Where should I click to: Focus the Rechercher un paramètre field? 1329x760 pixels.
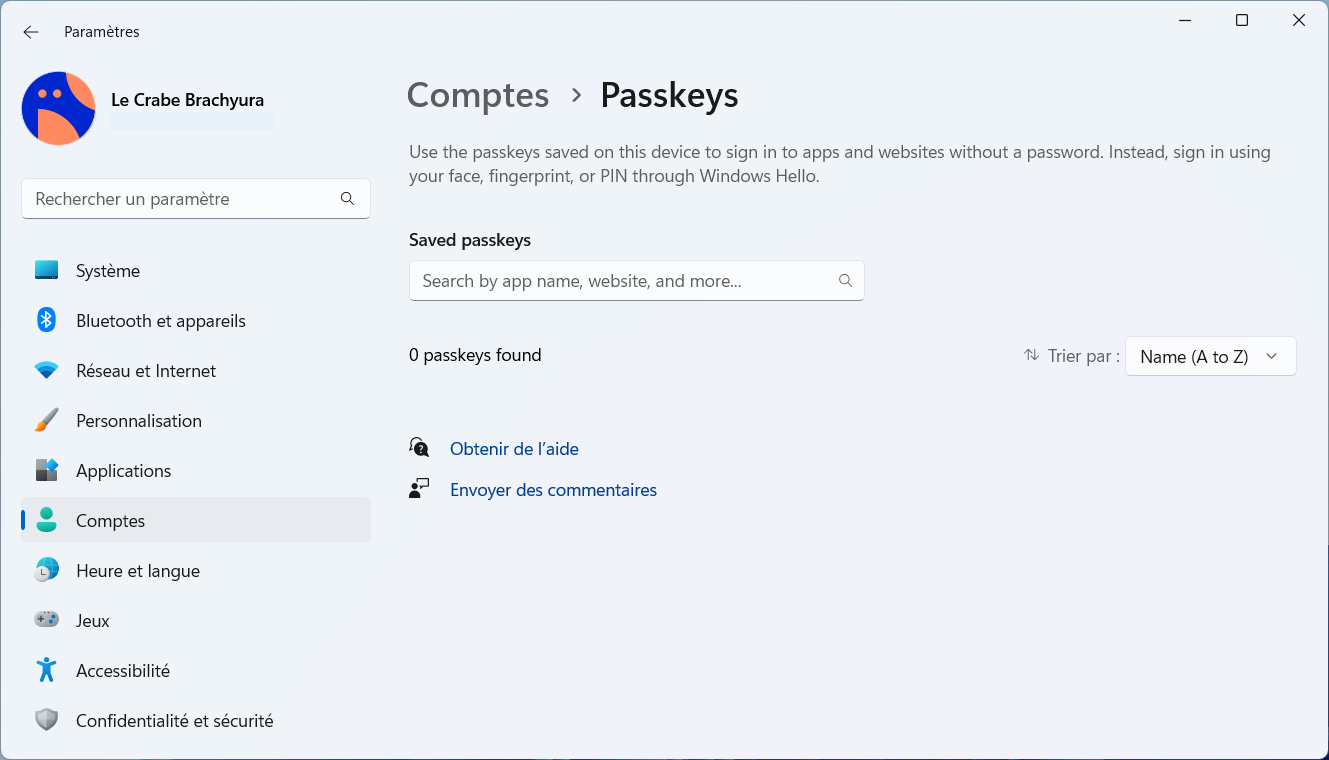point(196,199)
